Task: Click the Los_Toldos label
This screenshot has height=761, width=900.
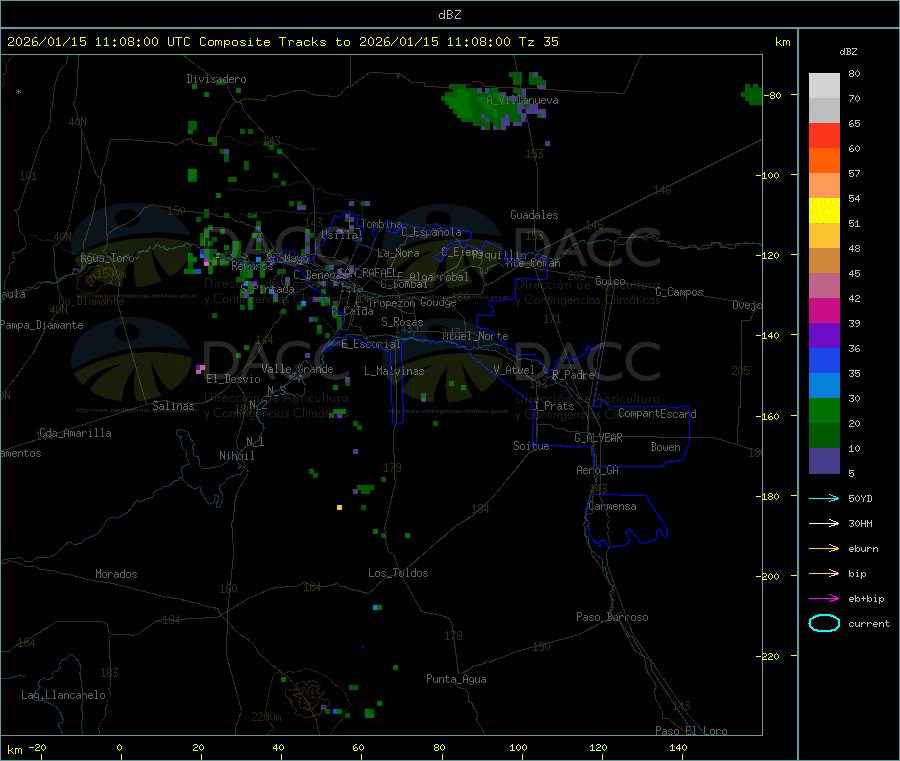Action: (398, 573)
